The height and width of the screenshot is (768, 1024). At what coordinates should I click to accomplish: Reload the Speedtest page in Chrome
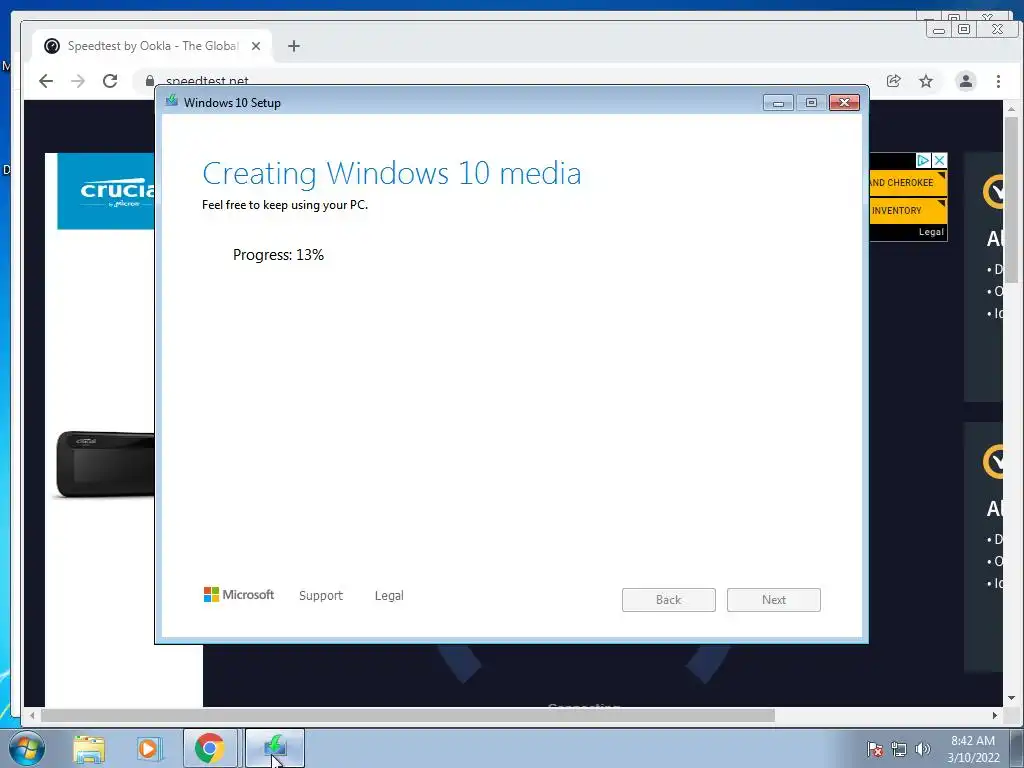[110, 81]
